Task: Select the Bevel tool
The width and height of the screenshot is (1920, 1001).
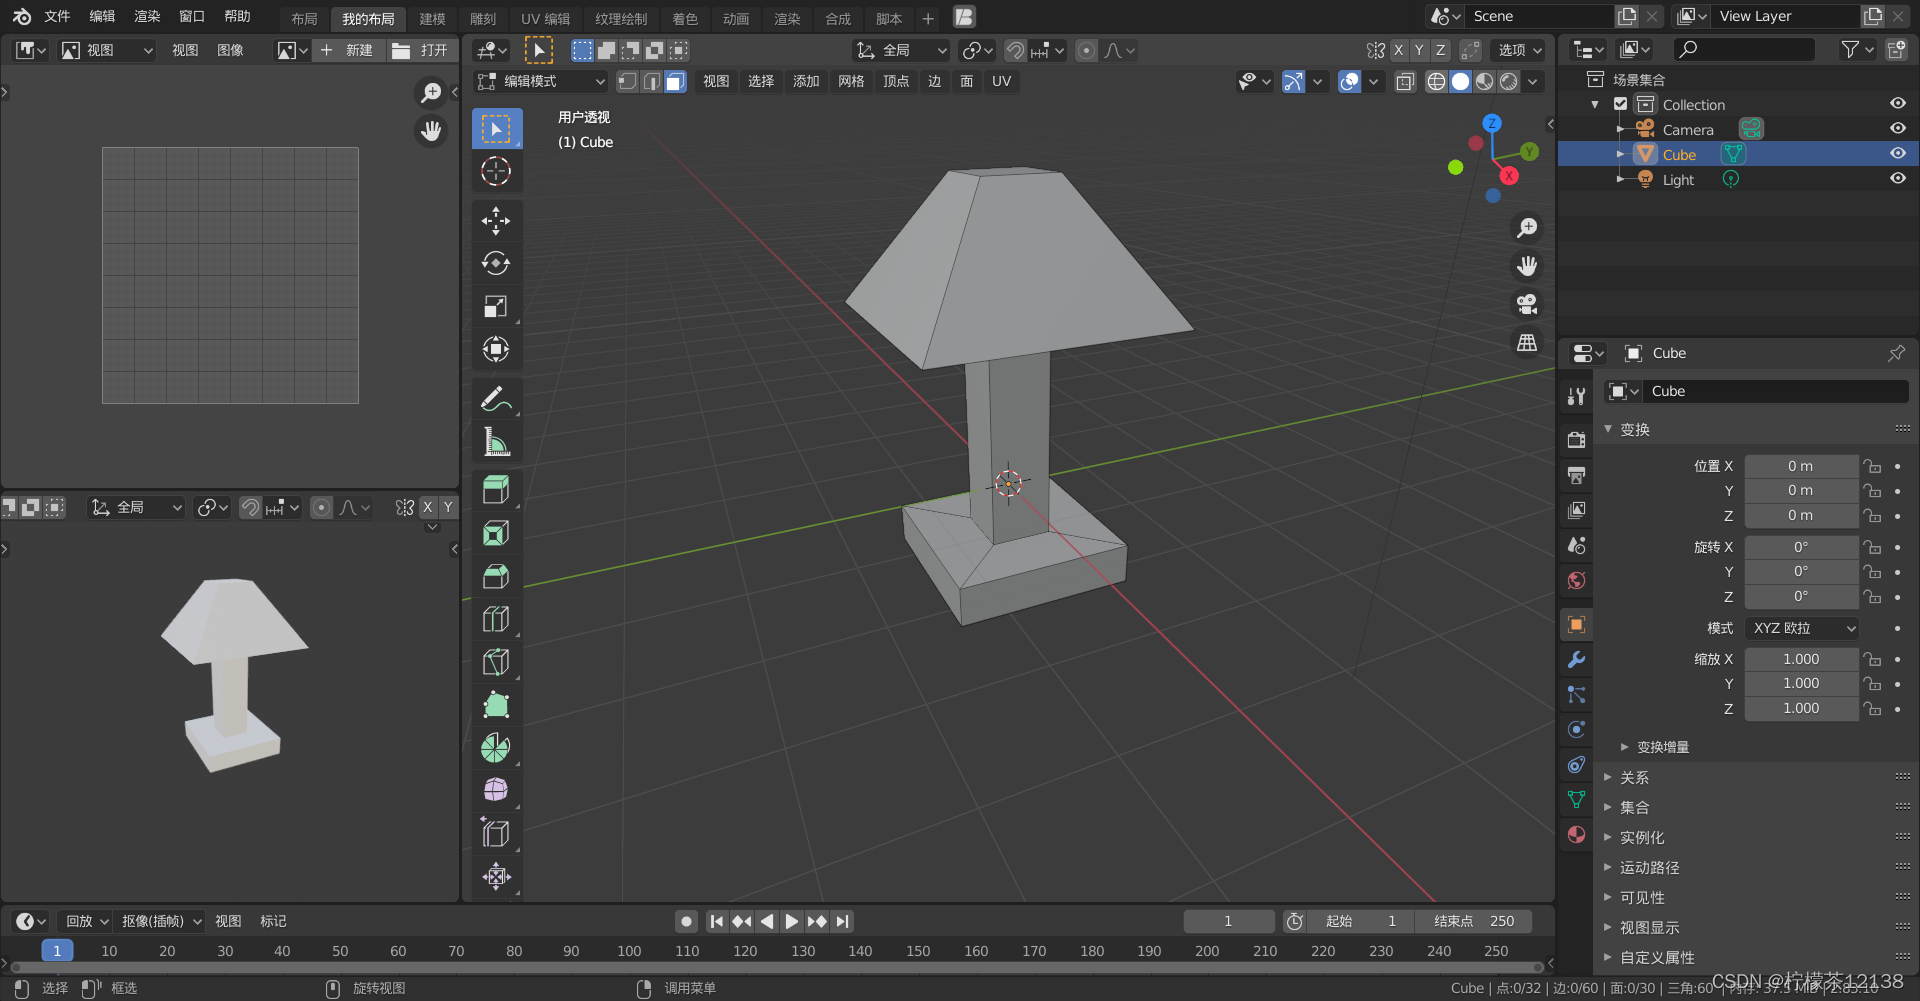Action: [496, 576]
